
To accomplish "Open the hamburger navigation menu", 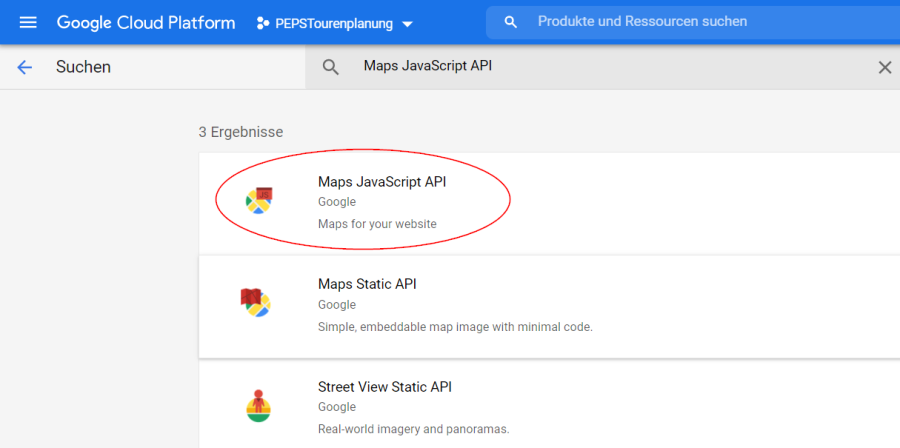I will (28, 22).
